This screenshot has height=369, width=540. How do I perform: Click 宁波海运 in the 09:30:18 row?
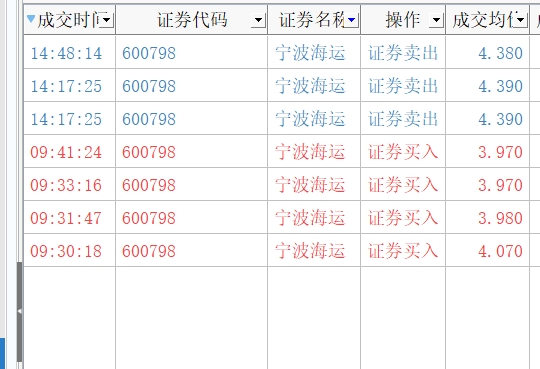click(310, 251)
